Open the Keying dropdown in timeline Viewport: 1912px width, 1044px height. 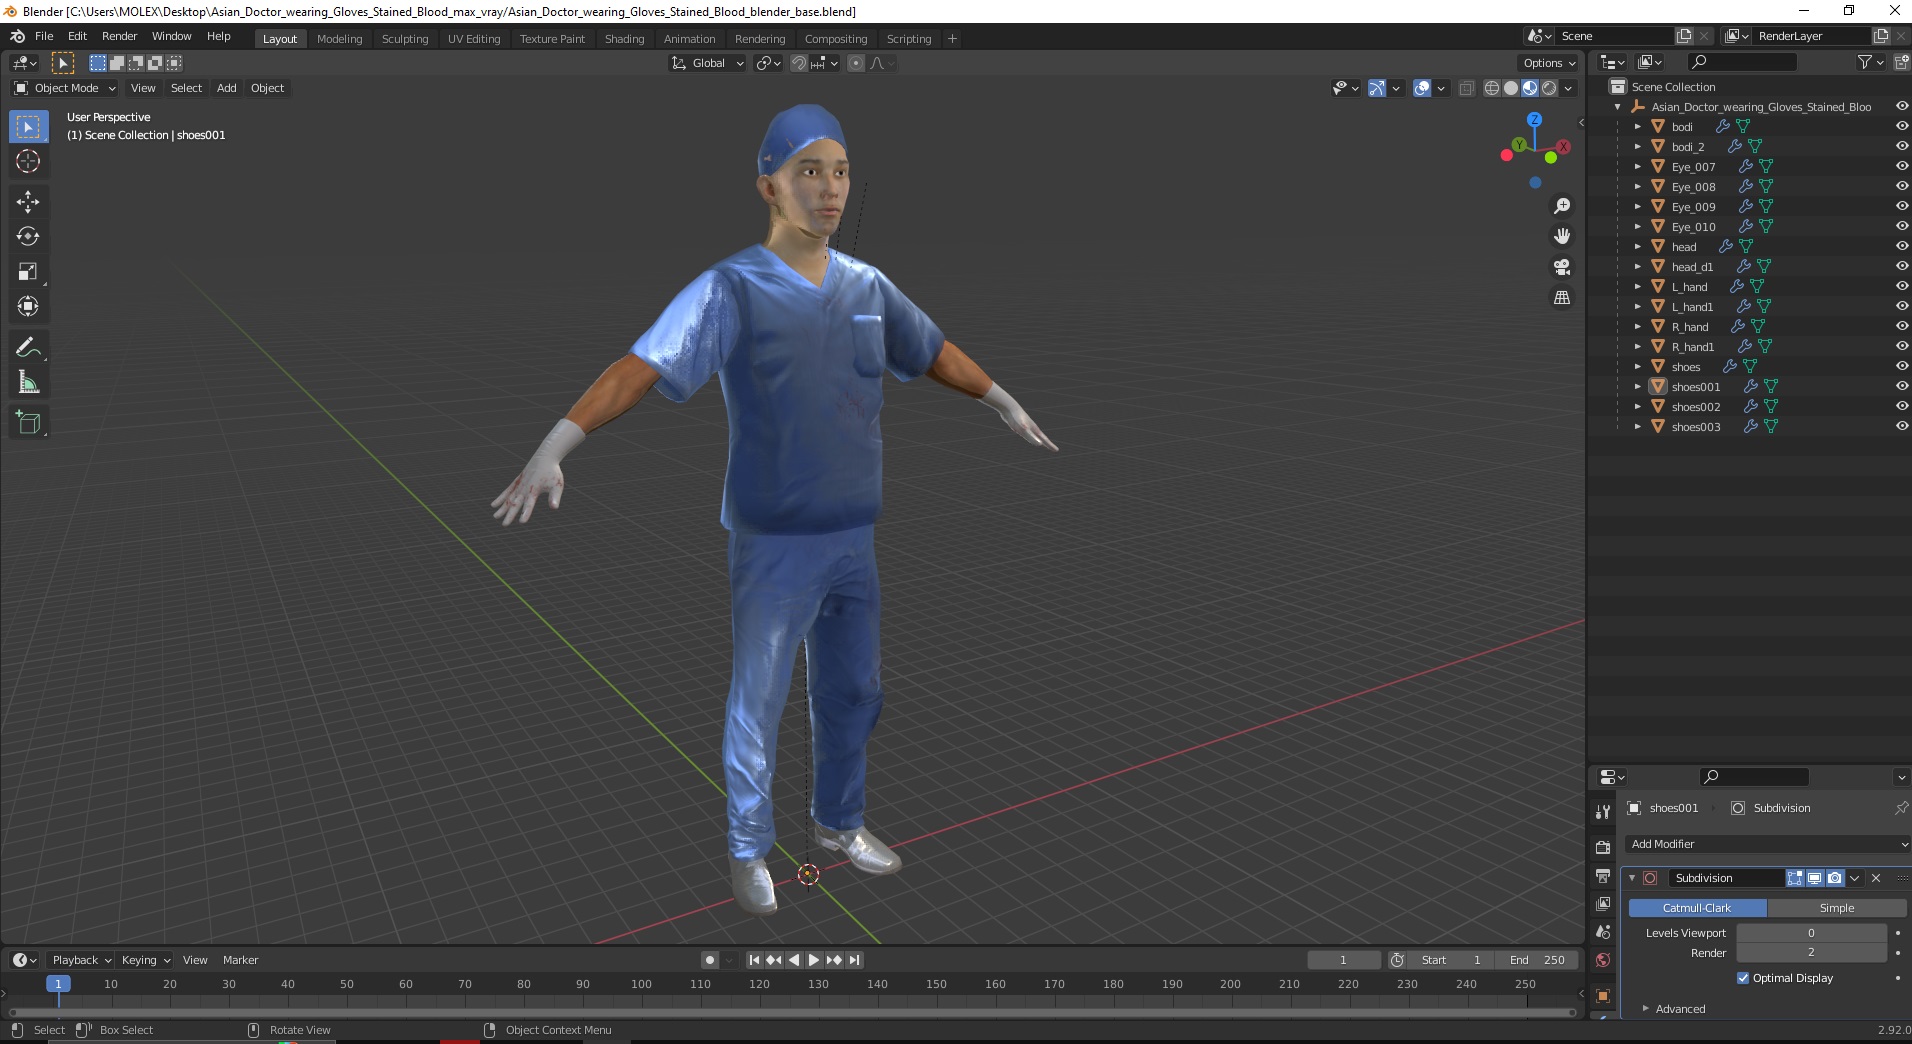click(145, 960)
